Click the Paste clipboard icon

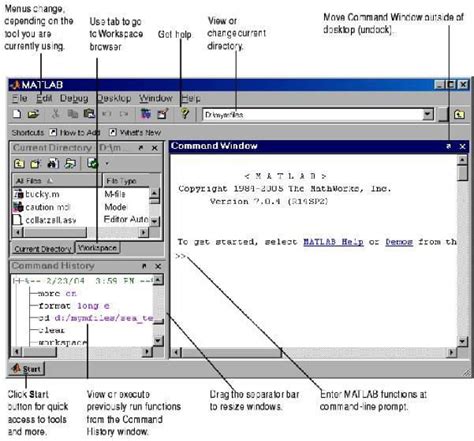(89, 114)
